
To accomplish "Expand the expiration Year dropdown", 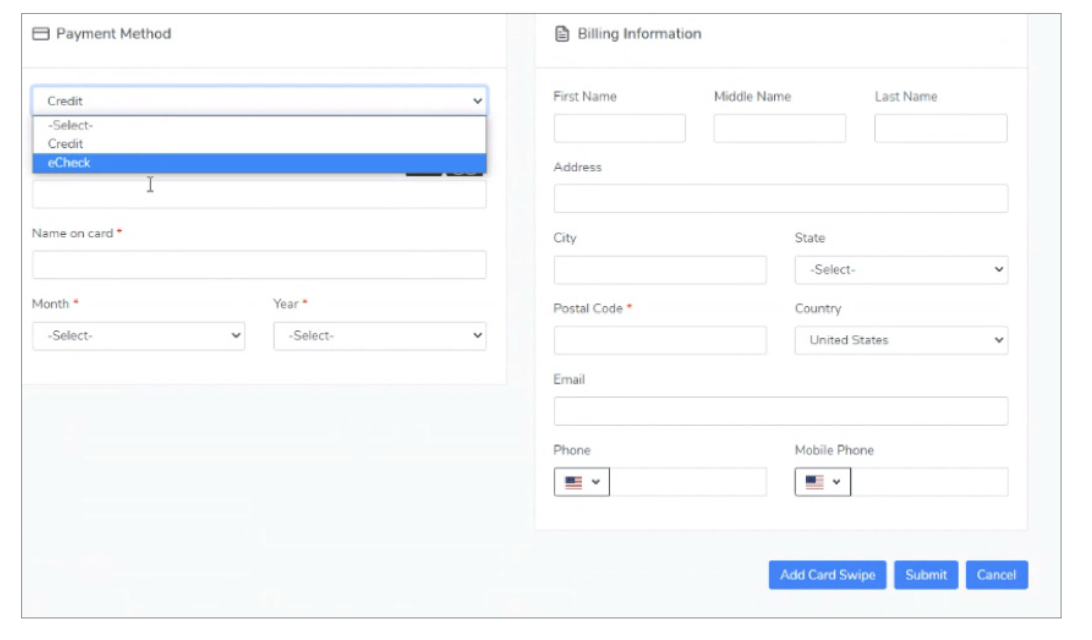I will [379, 336].
